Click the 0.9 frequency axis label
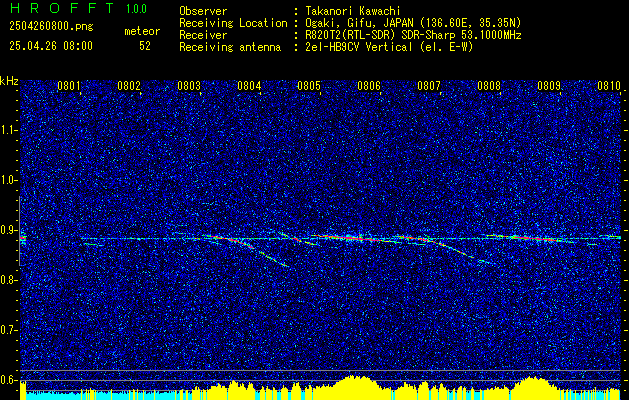 tap(8, 230)
